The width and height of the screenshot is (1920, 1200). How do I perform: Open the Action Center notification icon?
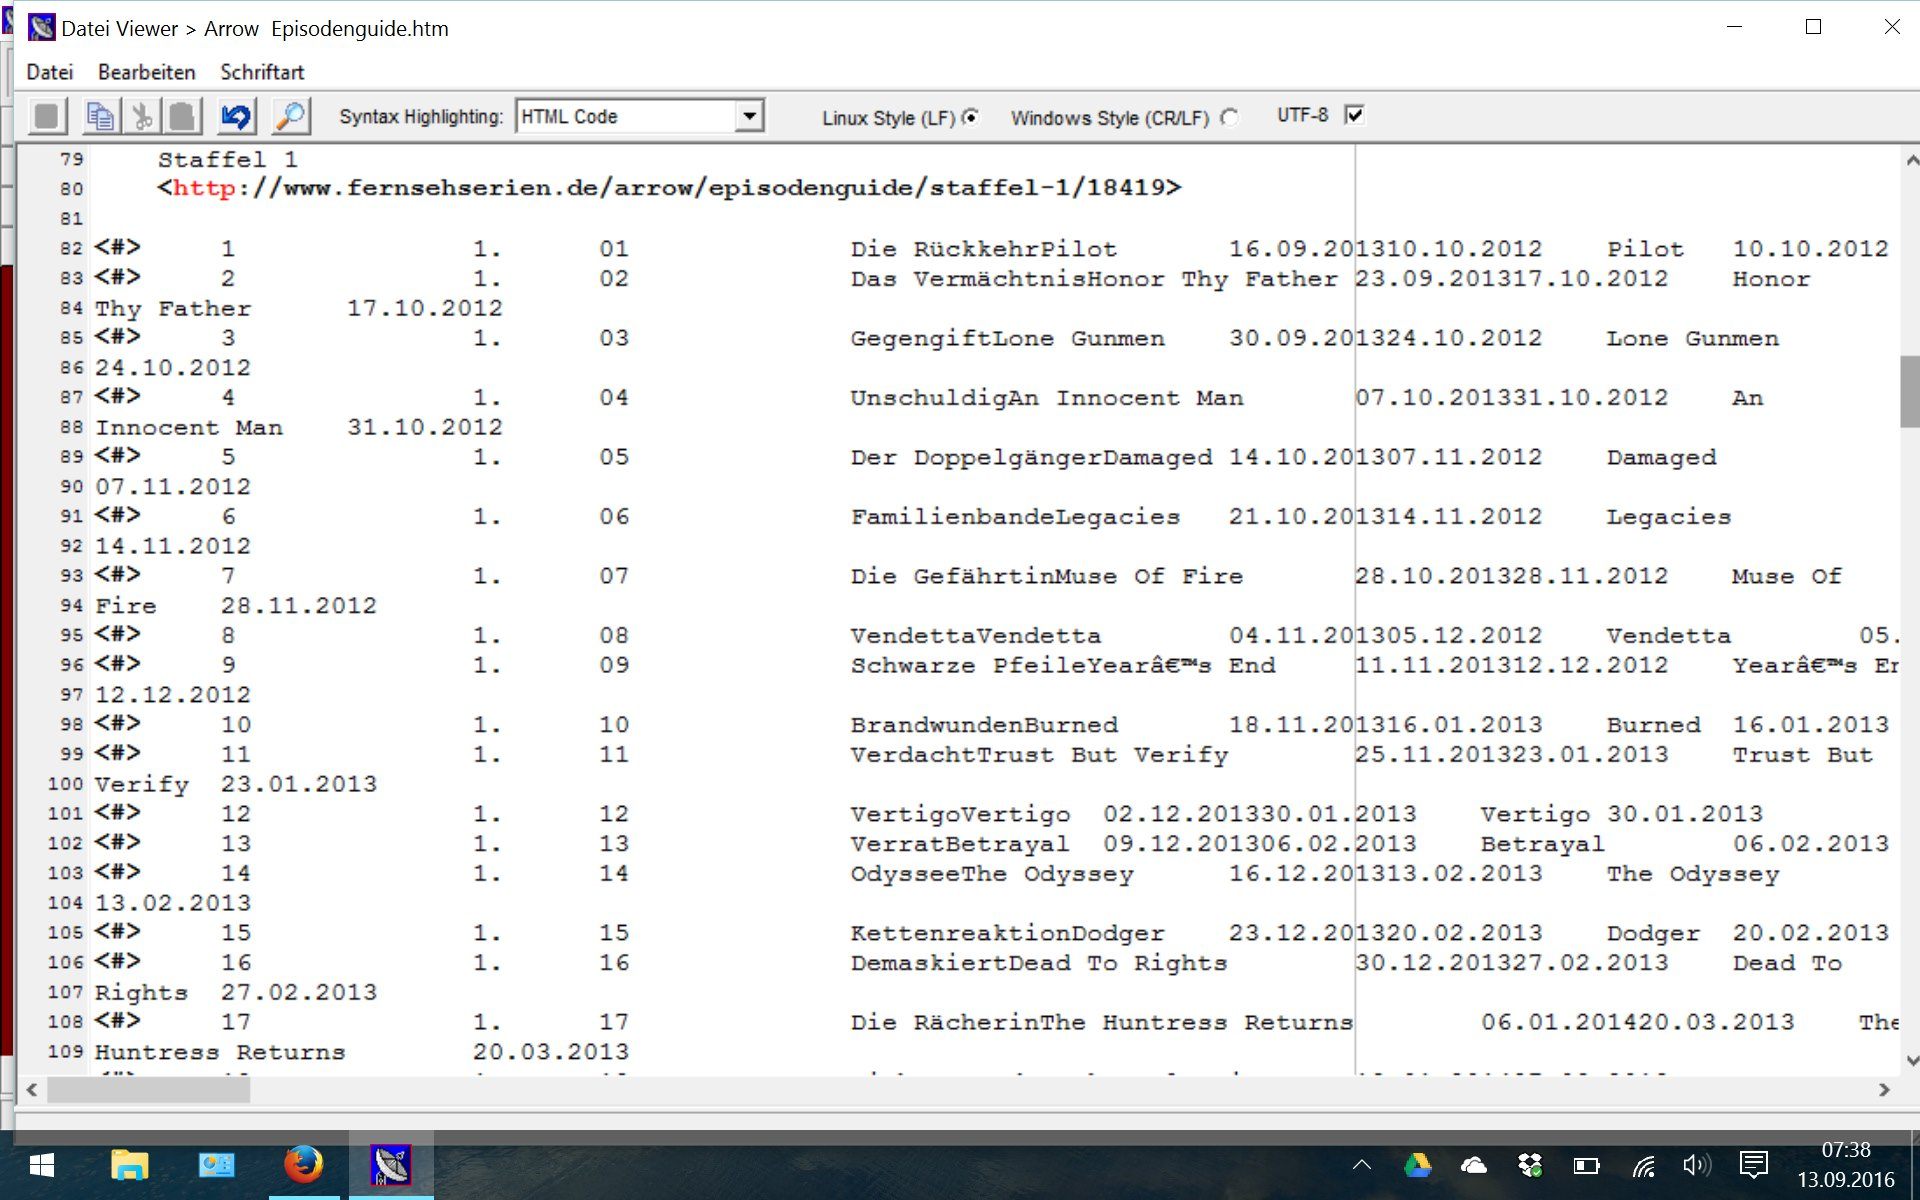[1754, 1165]
